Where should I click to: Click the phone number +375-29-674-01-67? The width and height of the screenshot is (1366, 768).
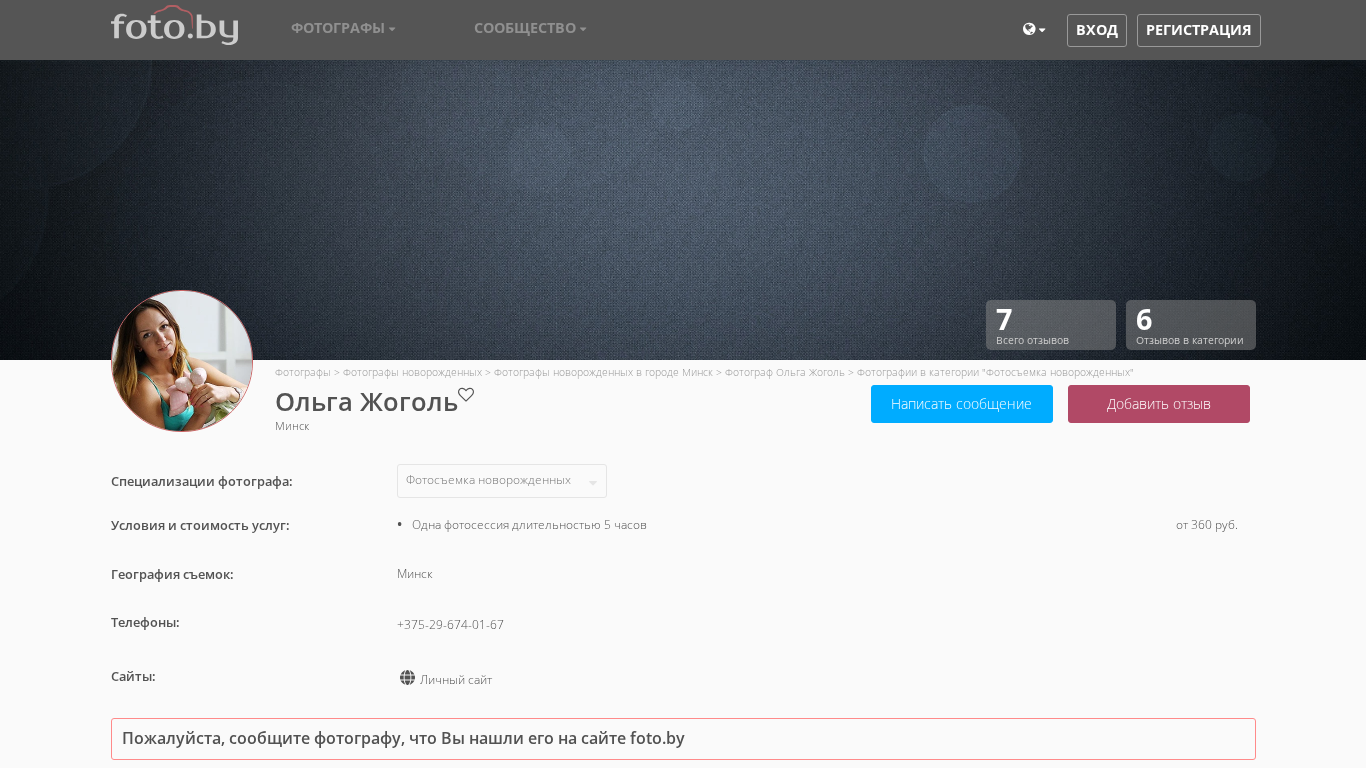pos(450,625)
